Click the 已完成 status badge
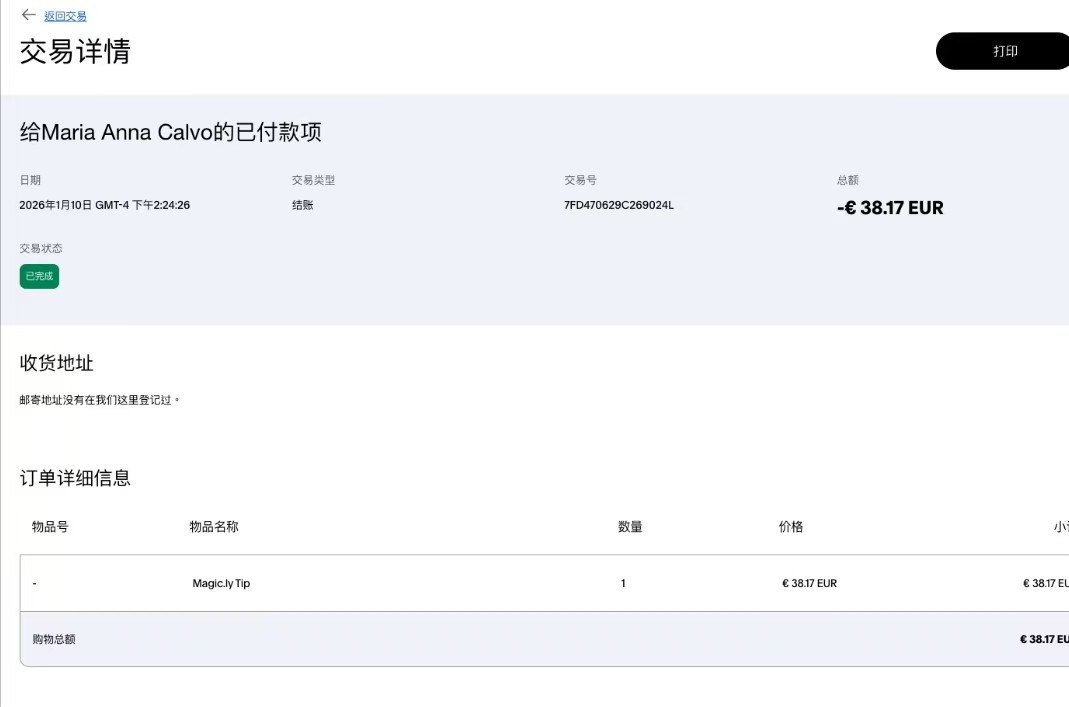Image resolution: width=1069 pixels, height=707 pixels. pyautogui.click(x=39, y=276)
